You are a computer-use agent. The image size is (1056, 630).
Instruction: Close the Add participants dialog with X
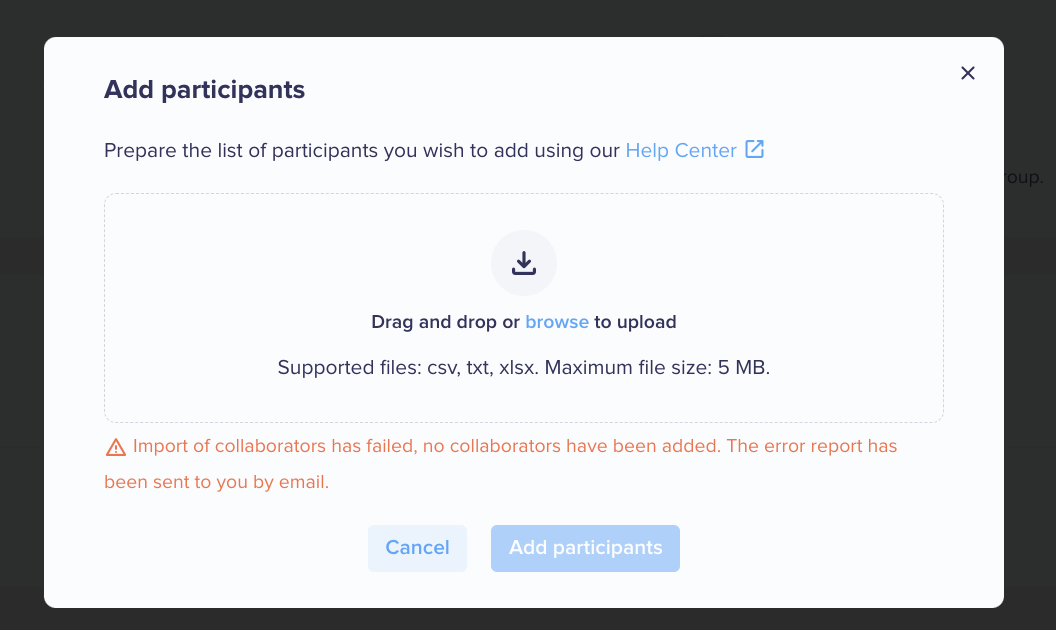tap(968, 73)
